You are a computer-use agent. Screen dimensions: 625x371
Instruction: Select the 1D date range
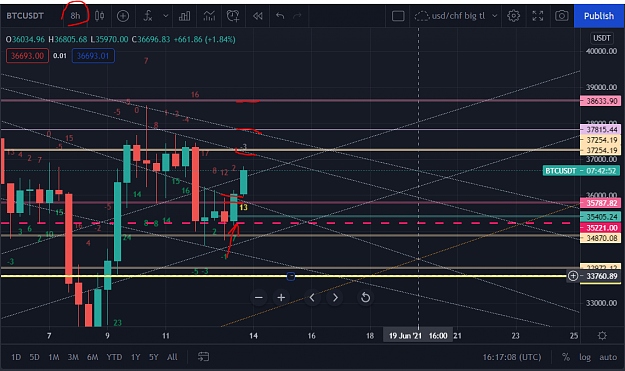point(16,357)
